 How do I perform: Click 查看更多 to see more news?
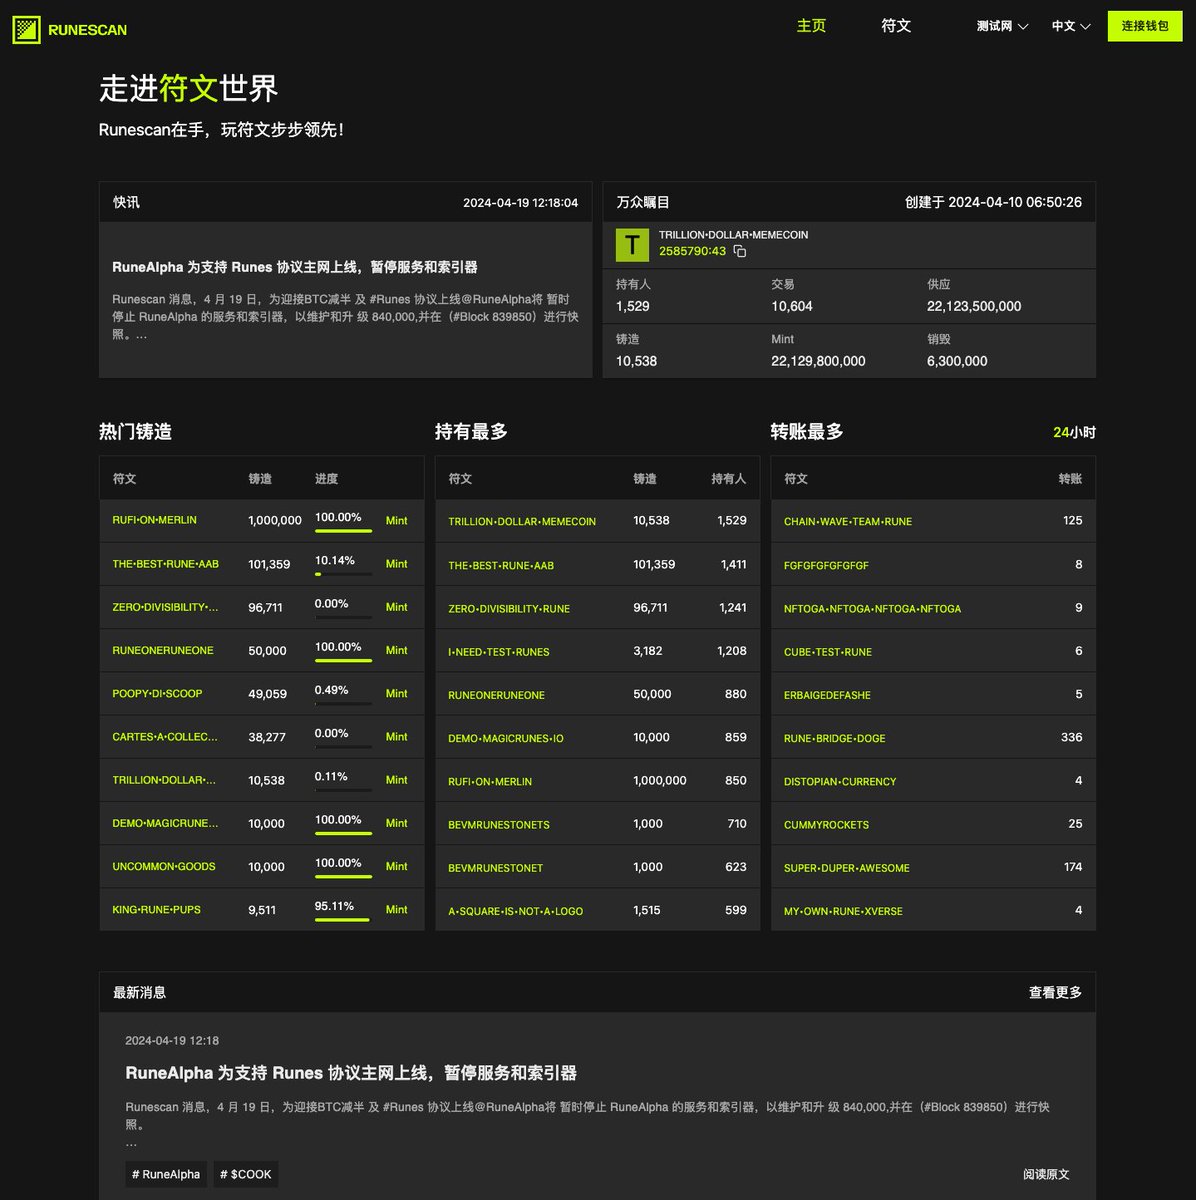click(x=1055, y=993)
